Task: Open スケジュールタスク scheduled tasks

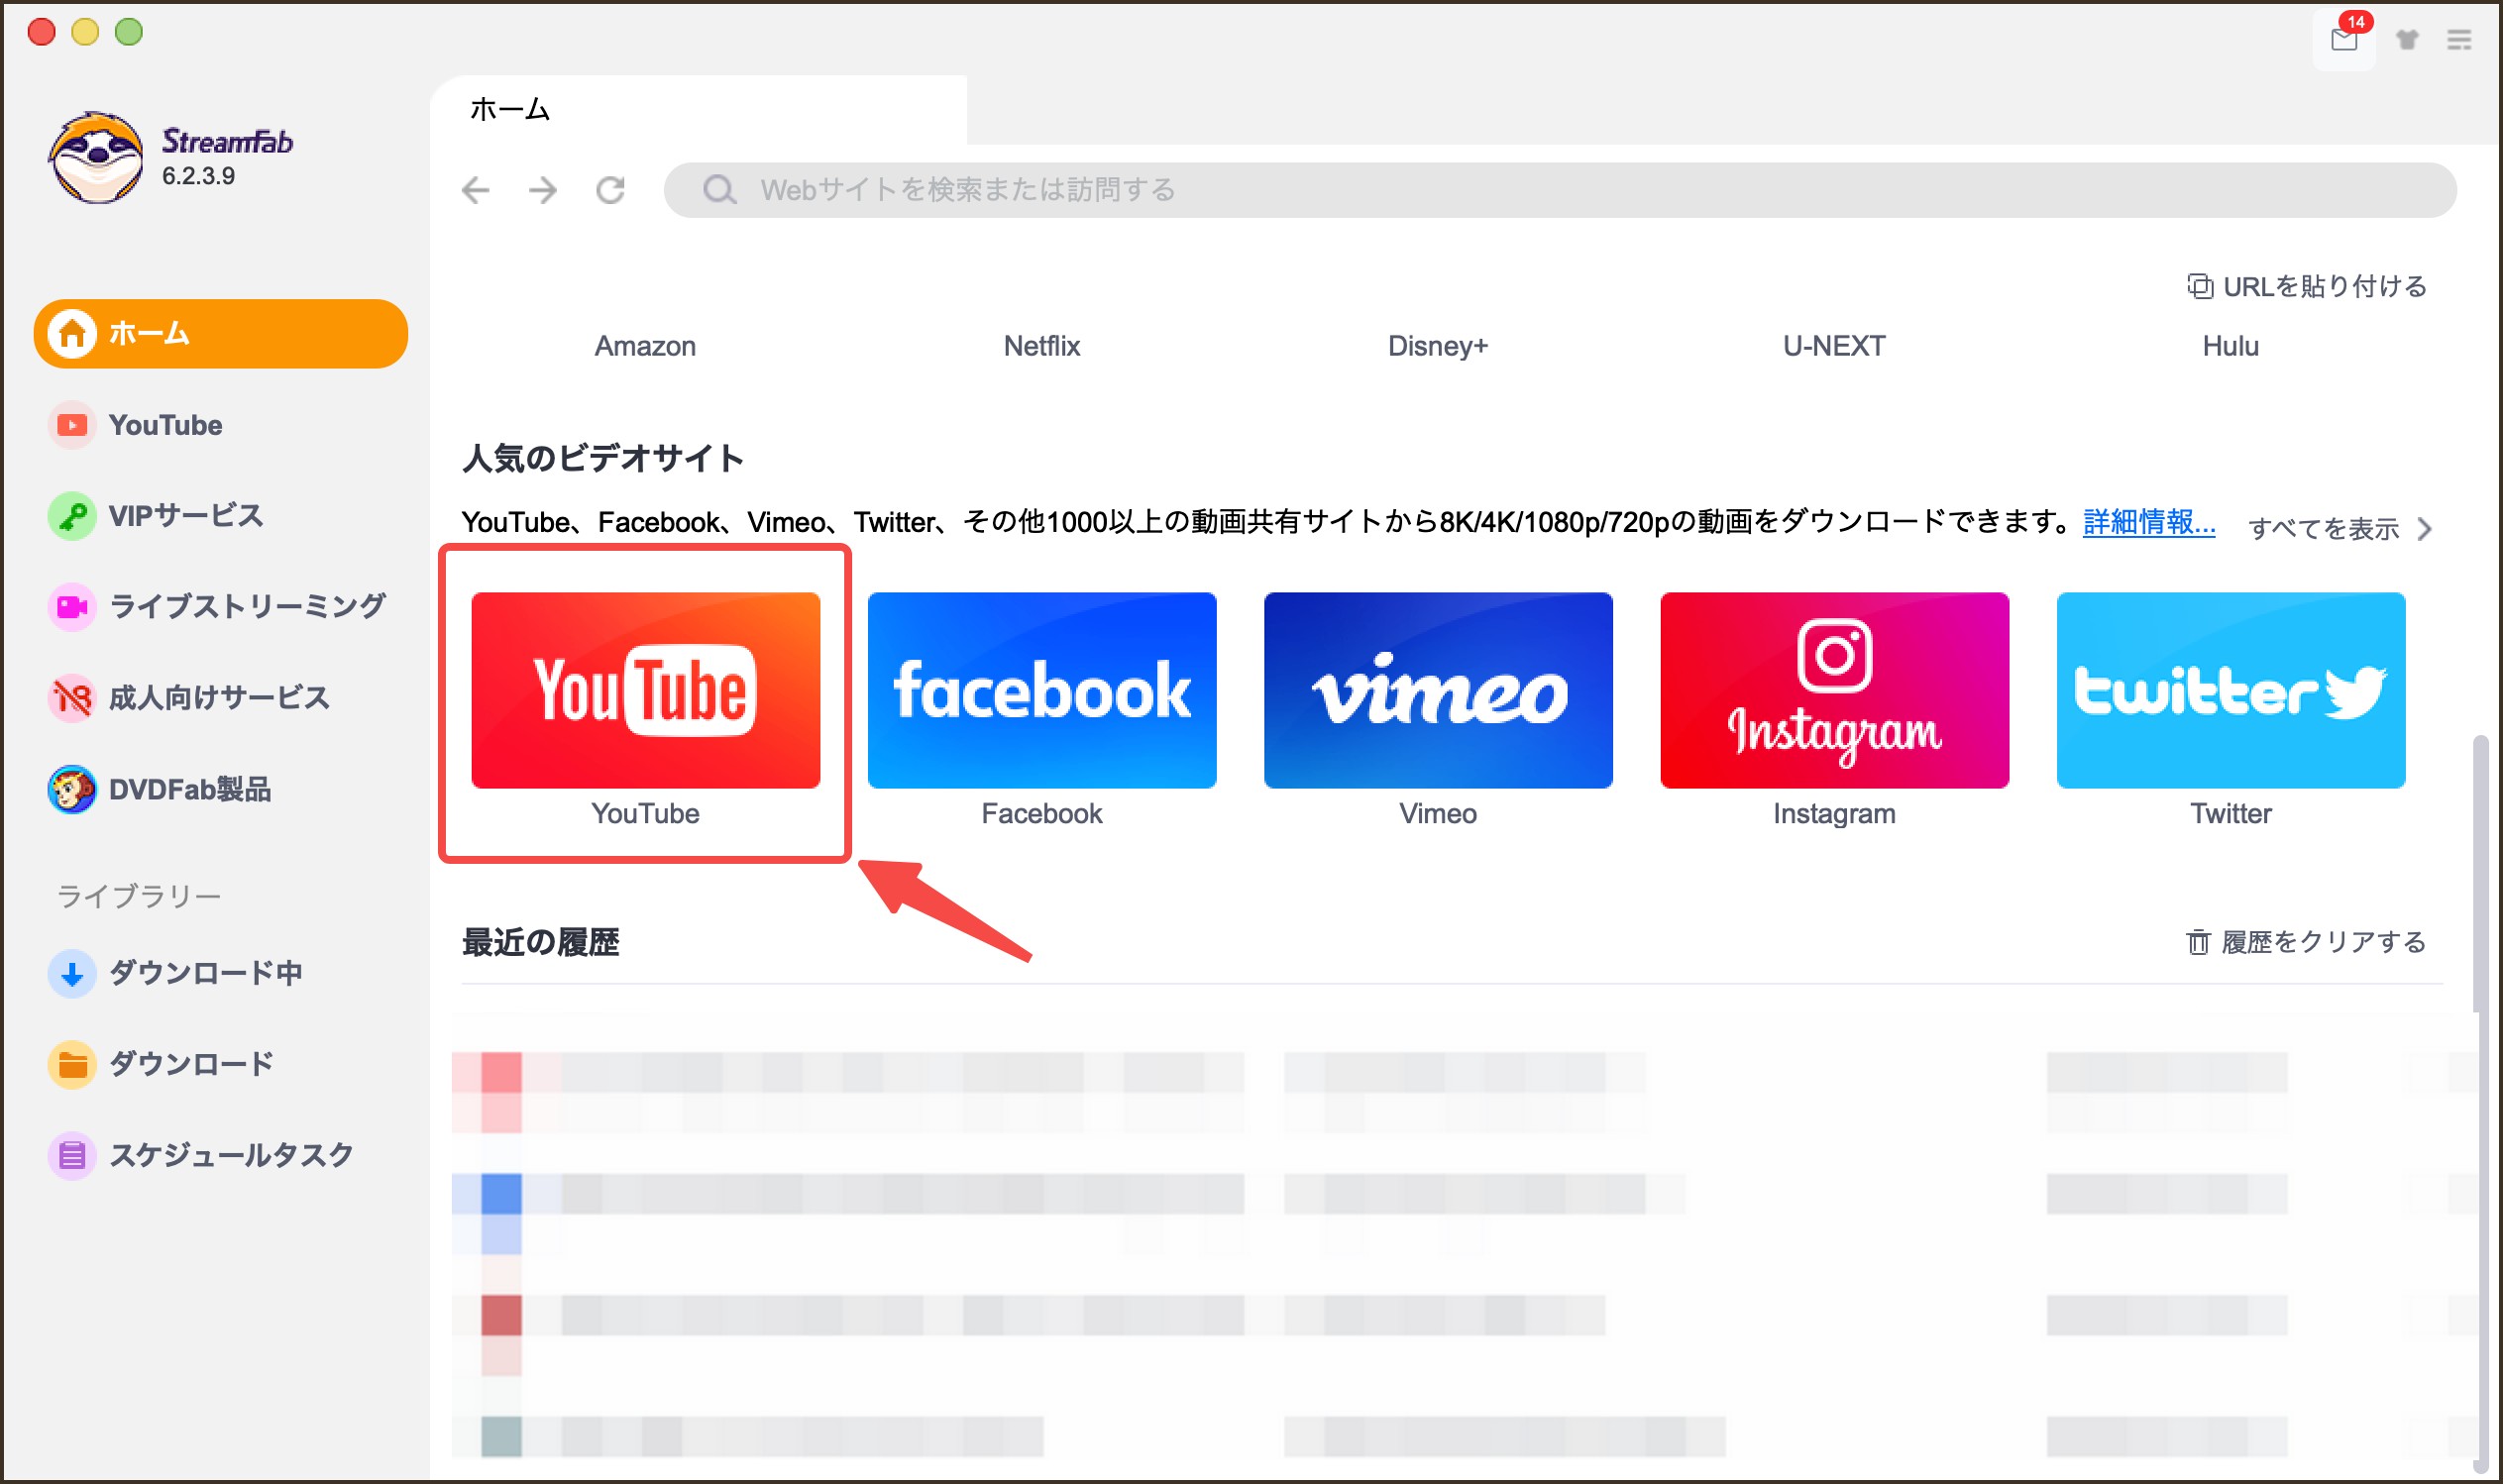Action: pyautogui.click(x=220, y=1156)
